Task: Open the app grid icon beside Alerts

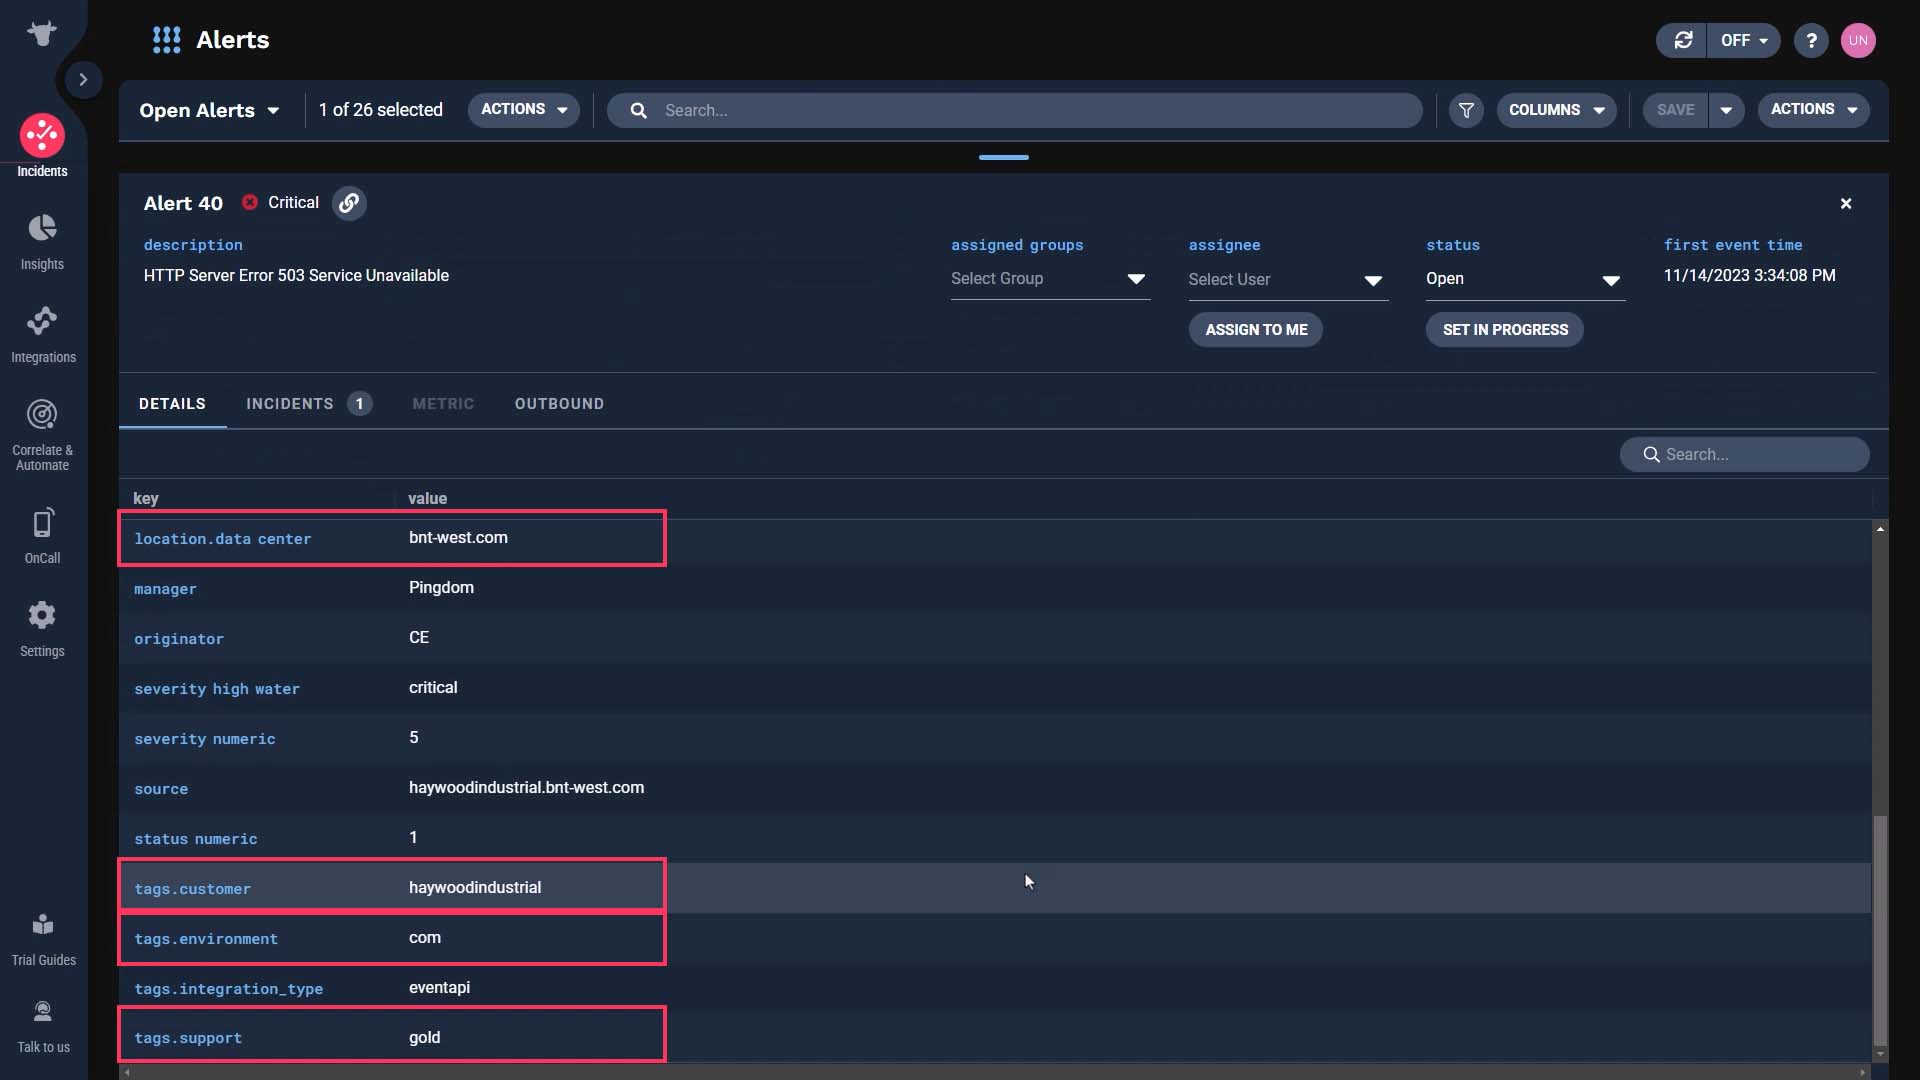Action: click(166, 40)
